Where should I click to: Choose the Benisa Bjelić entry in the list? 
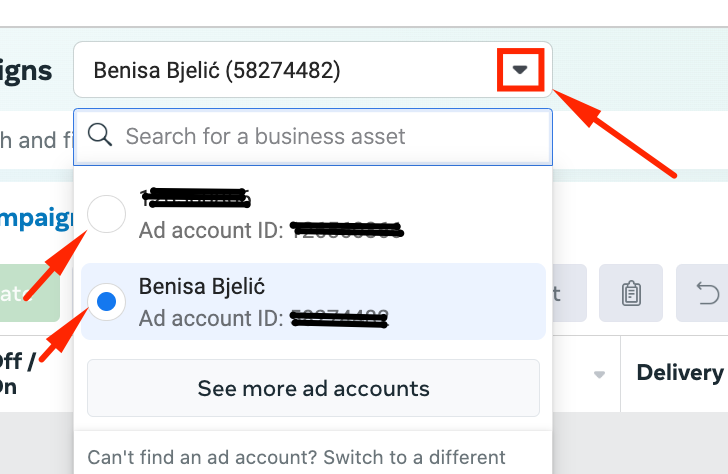pos(313,302)
